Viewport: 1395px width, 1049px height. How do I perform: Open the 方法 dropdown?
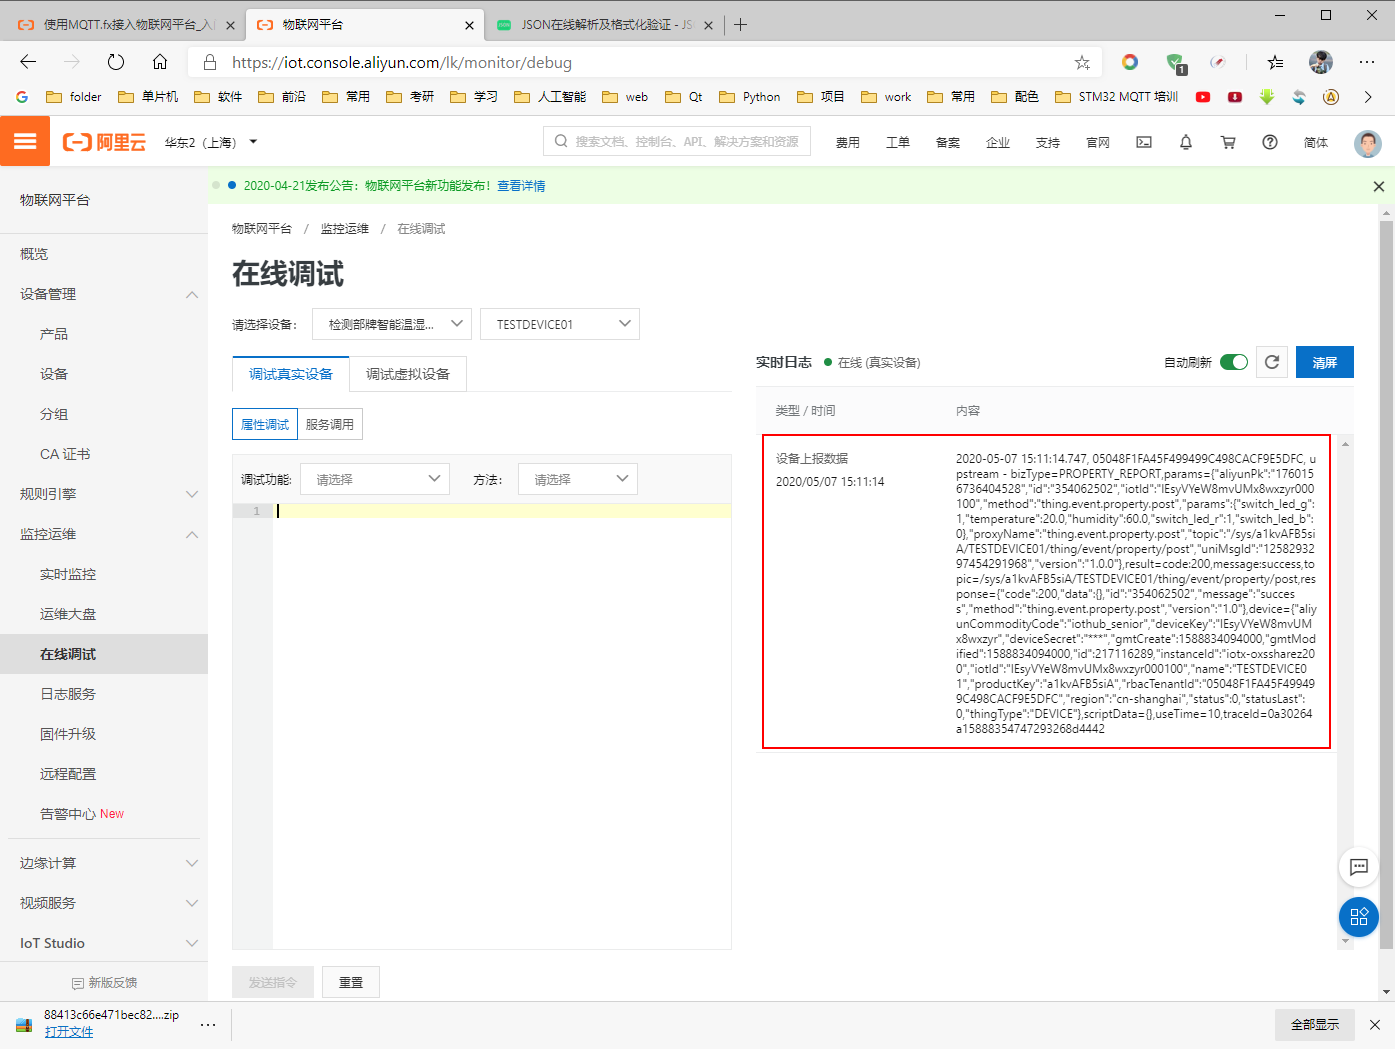pos(578,479)
